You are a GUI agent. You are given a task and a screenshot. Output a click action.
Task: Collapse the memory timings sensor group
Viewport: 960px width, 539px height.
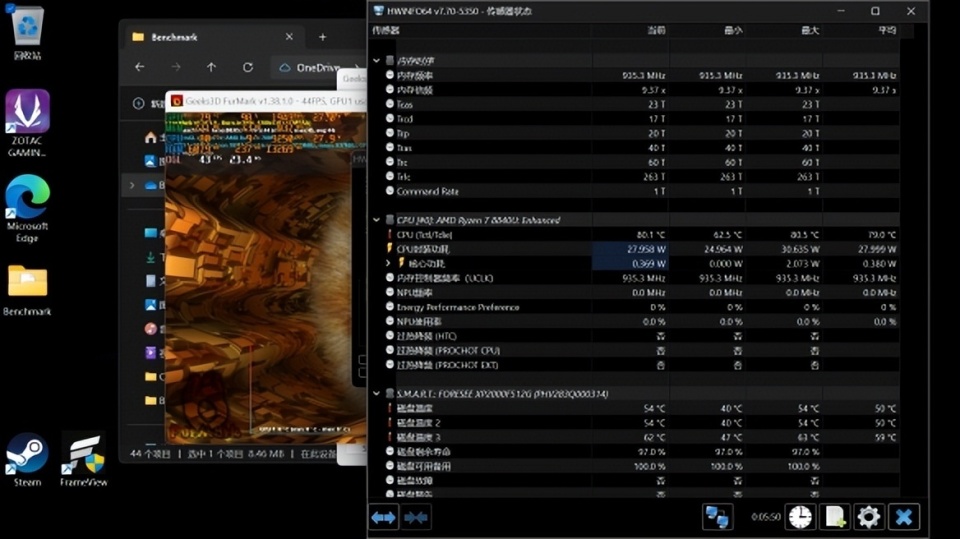[x=377, y=61]
